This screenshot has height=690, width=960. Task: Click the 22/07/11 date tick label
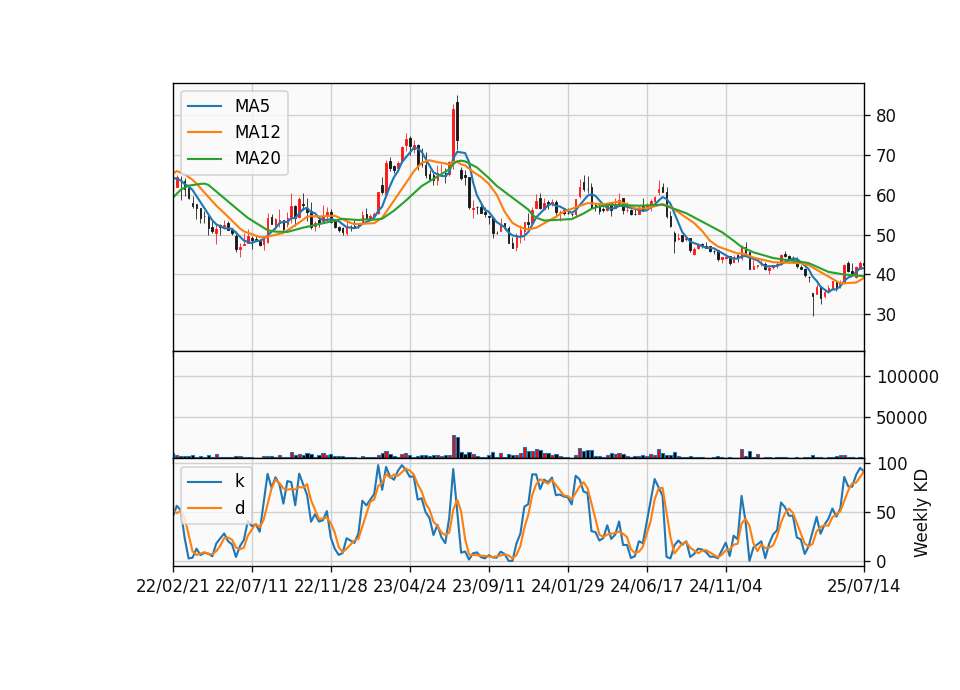(252, 586)
